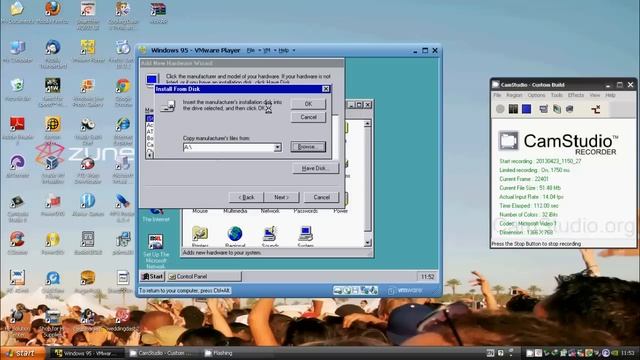Select the Regional Settings globe icon
Image resolution: width=640 pixels, height=360 pixels.
click(235, 234)
